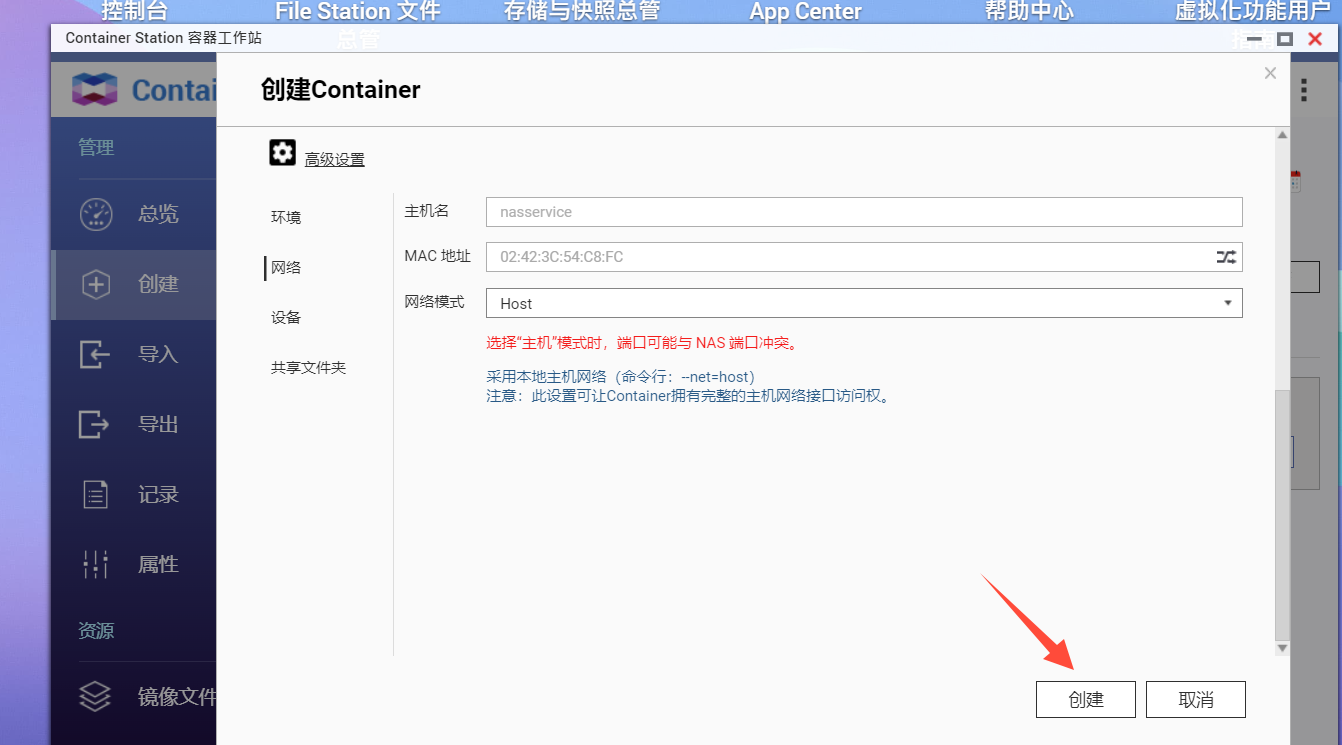Select the 共享文件夹 settings tab
This screenshot has height=745, width=1342.
308,367
